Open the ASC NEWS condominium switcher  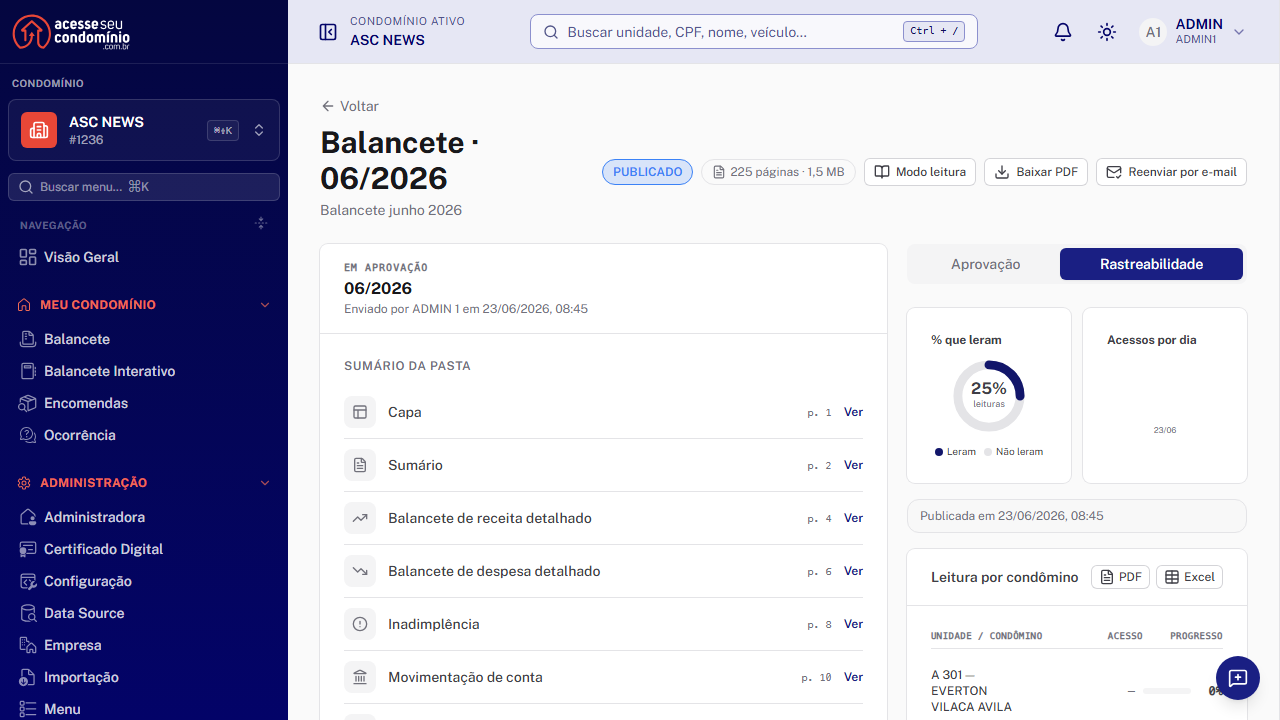(x=144, y=130)
